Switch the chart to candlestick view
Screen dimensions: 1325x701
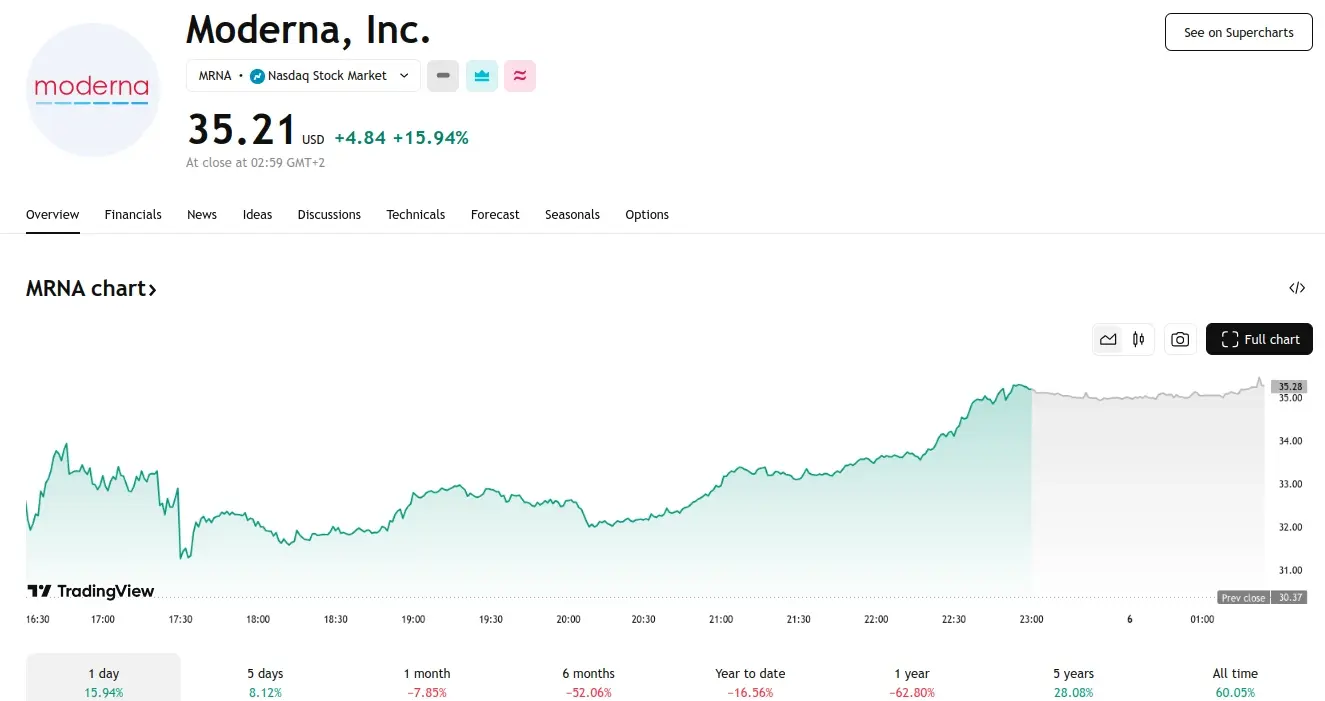[1140, 339]
